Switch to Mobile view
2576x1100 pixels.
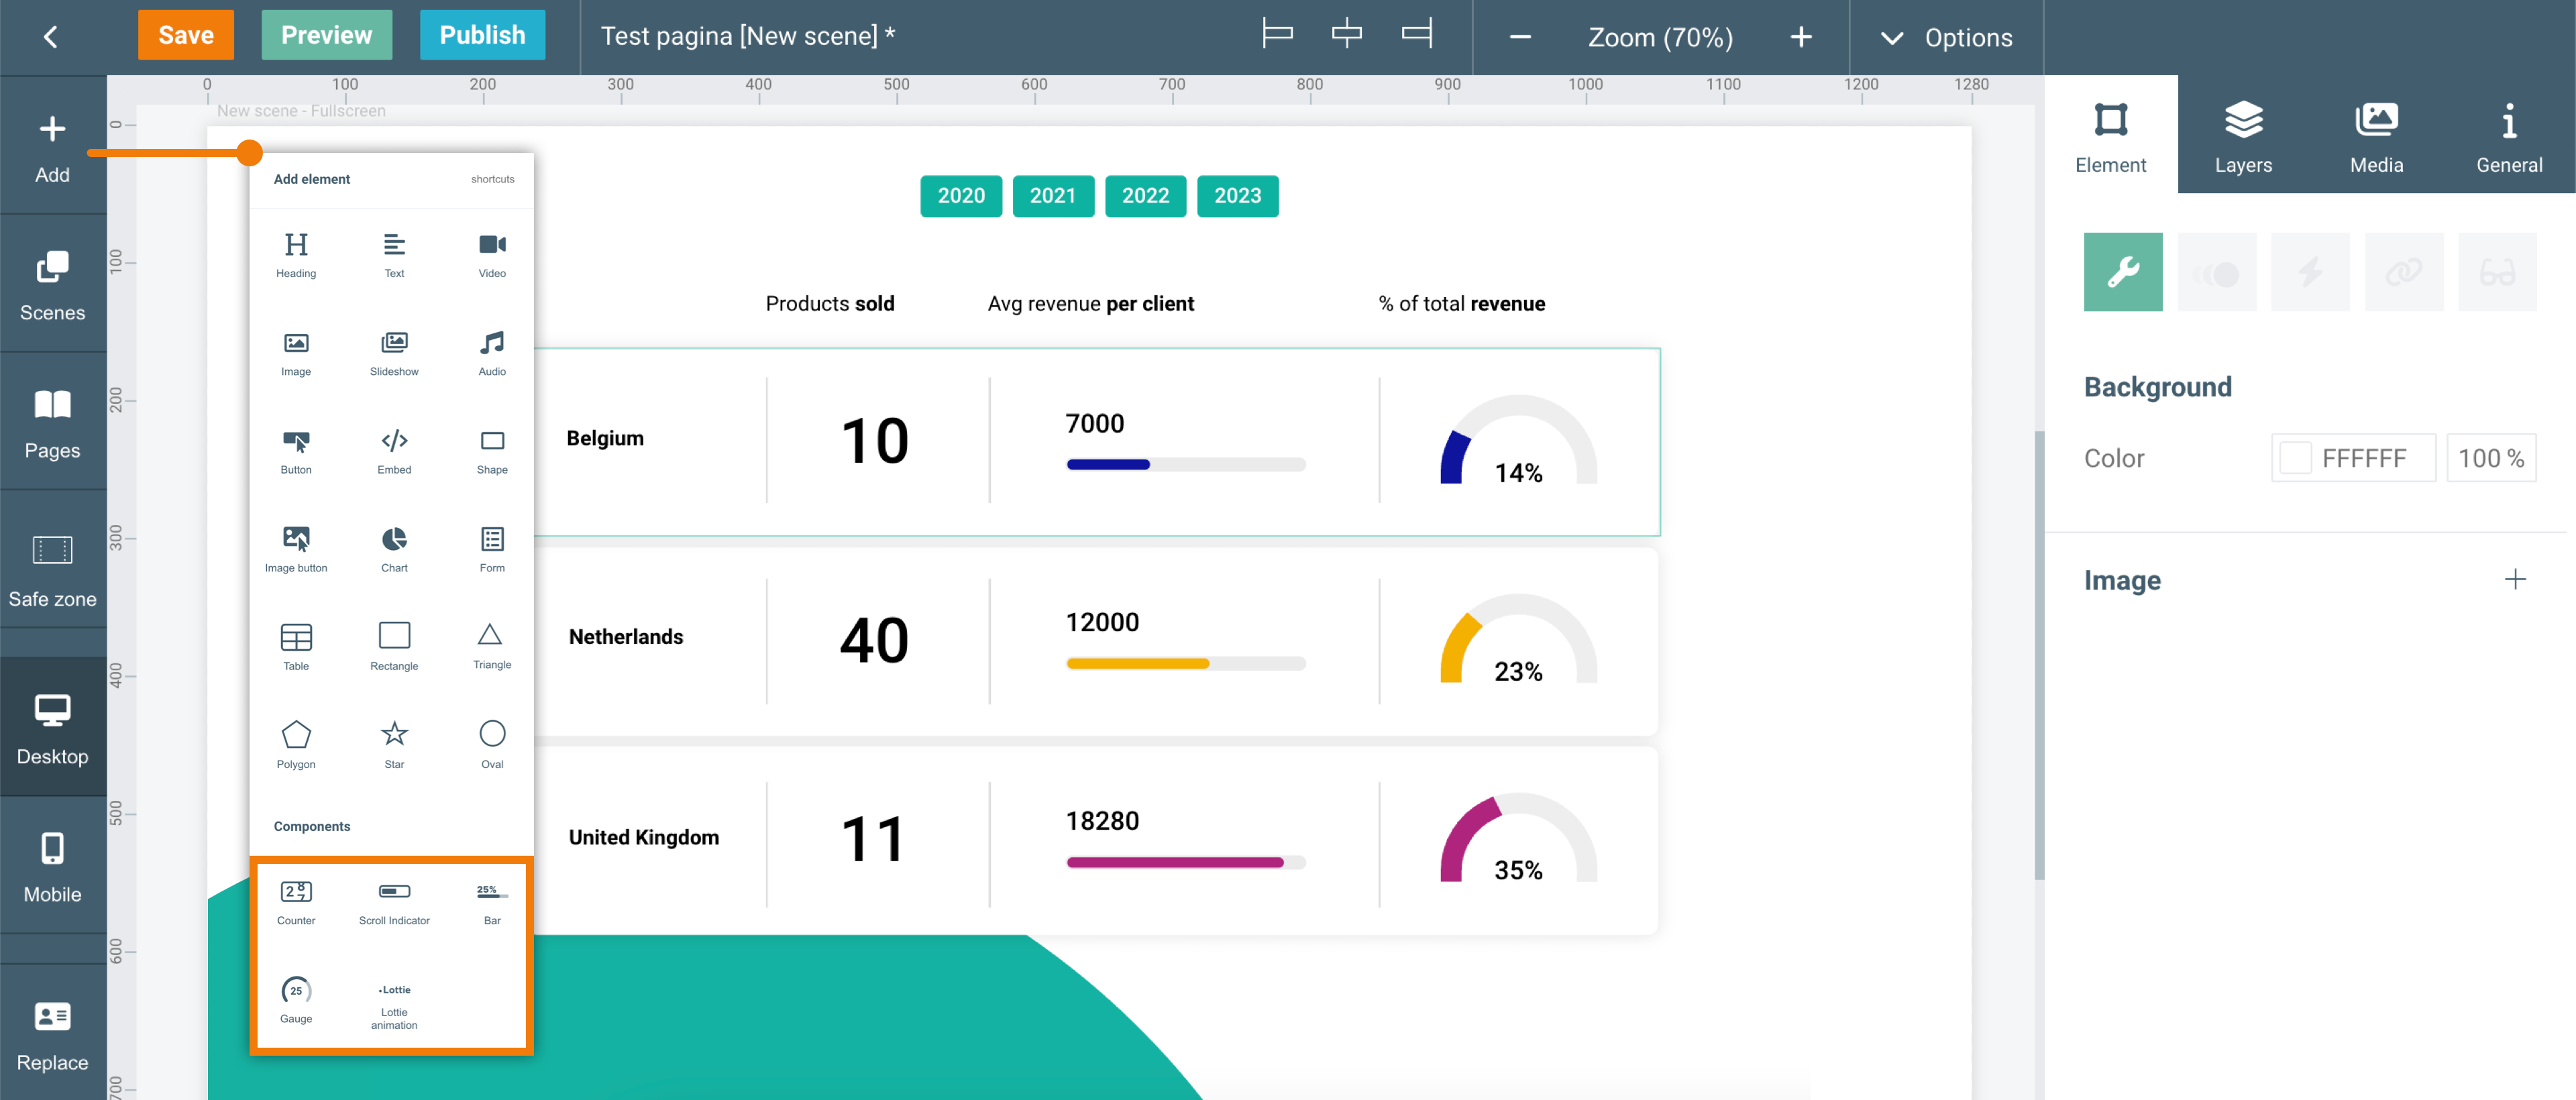(52, 867)
